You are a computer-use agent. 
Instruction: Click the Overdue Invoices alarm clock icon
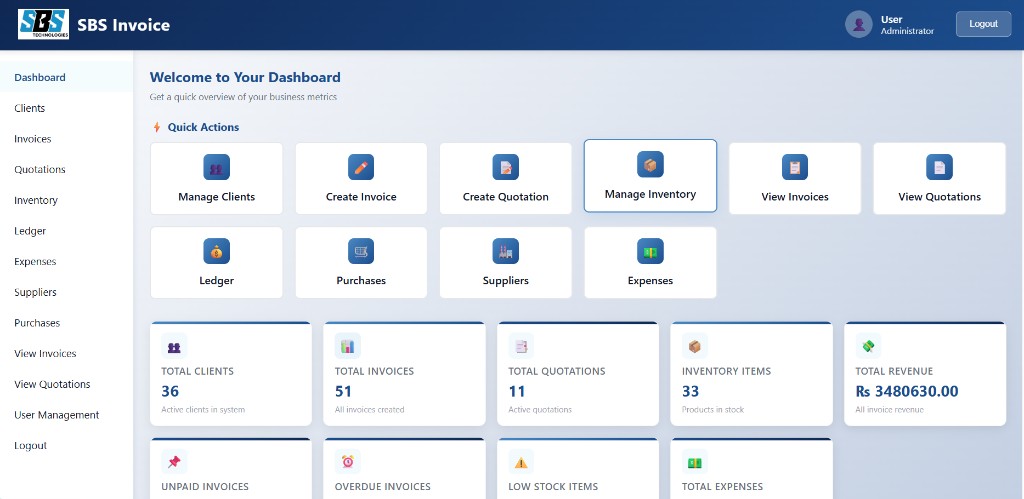(x=348, y=462)
